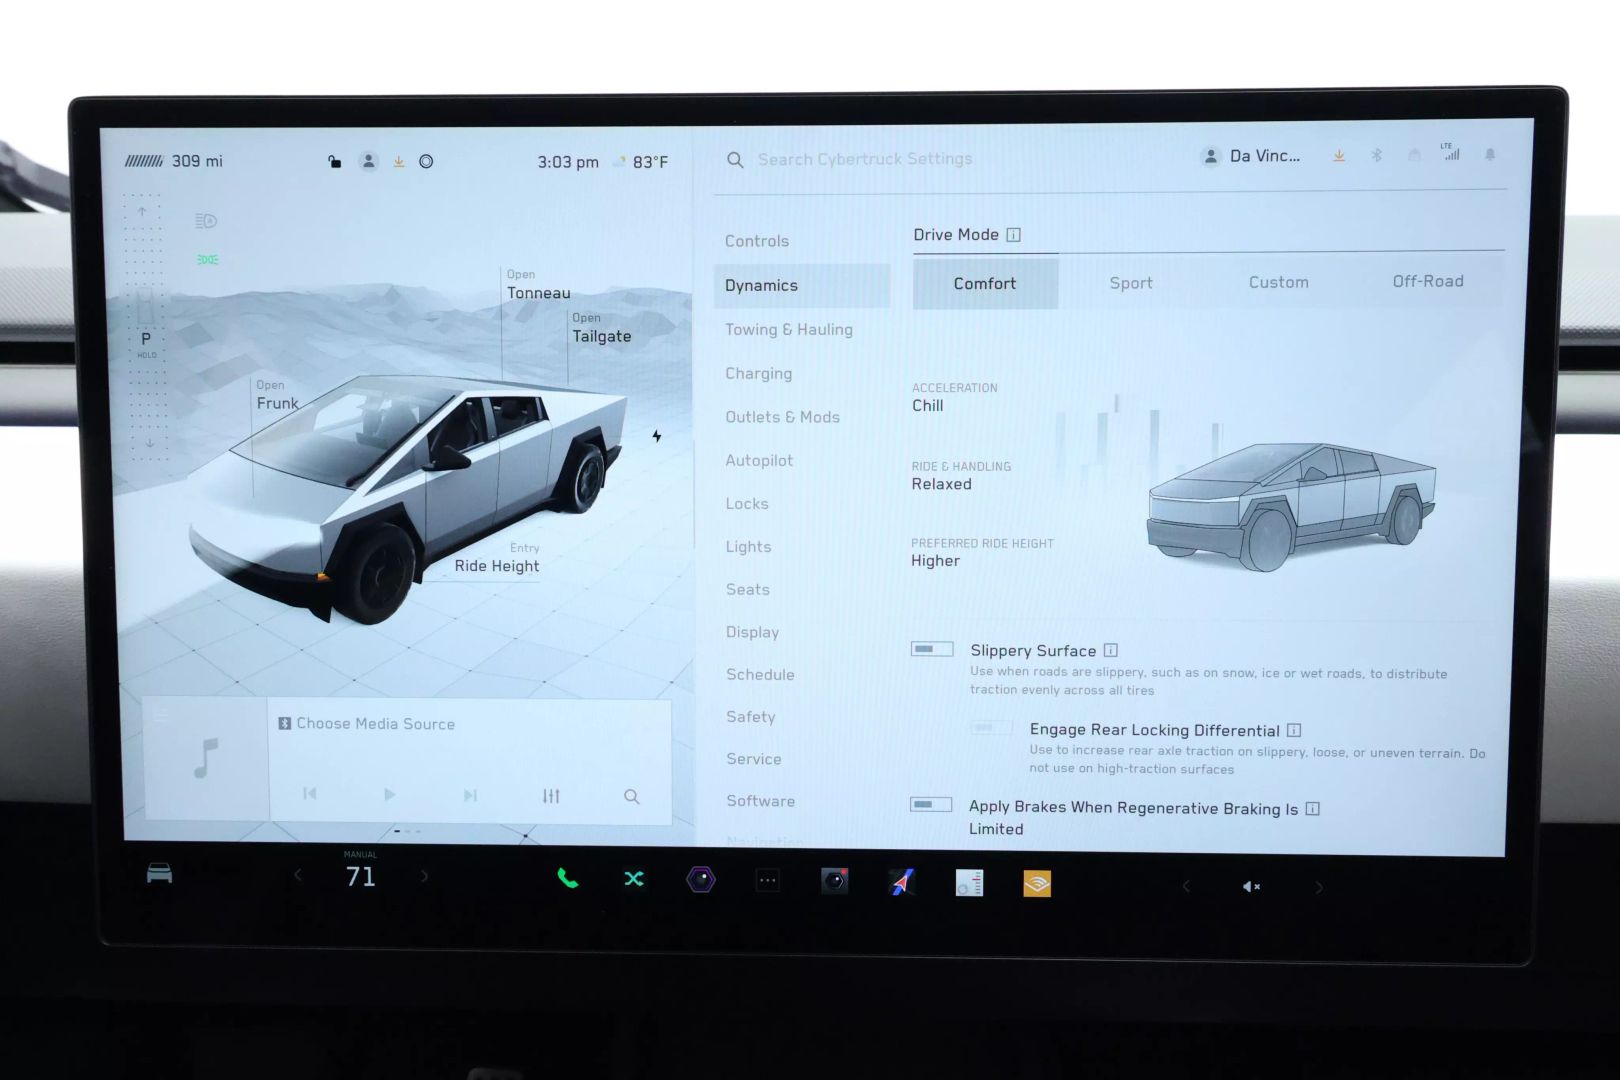
Task: Open Towing & Hauling settings
Action: click(789, 329)
